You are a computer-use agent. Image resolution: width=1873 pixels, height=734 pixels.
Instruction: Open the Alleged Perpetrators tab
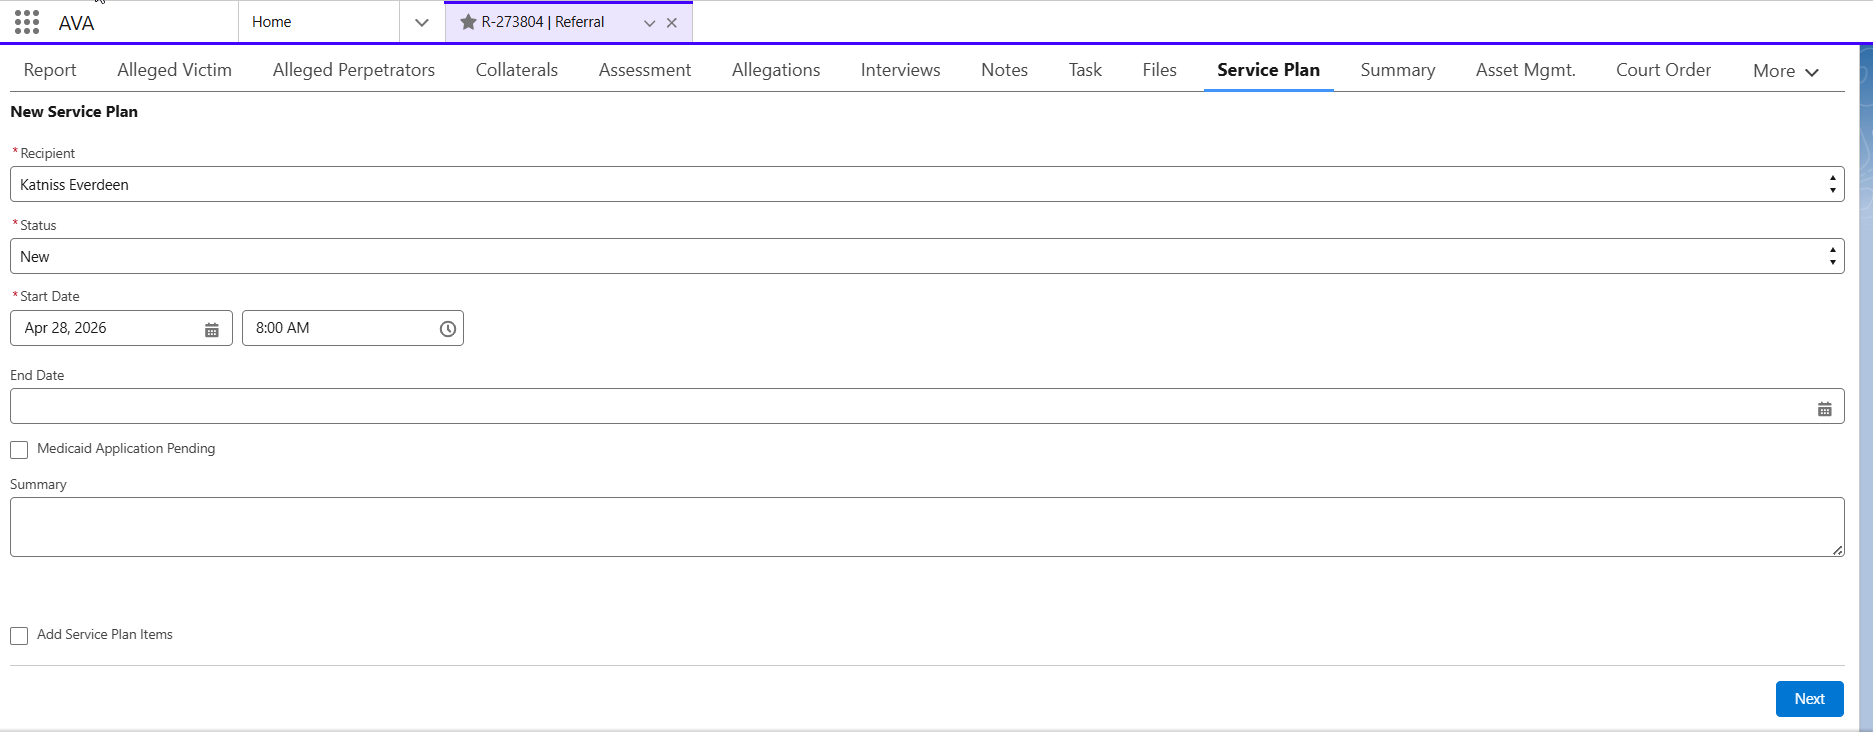coord(354,70)
